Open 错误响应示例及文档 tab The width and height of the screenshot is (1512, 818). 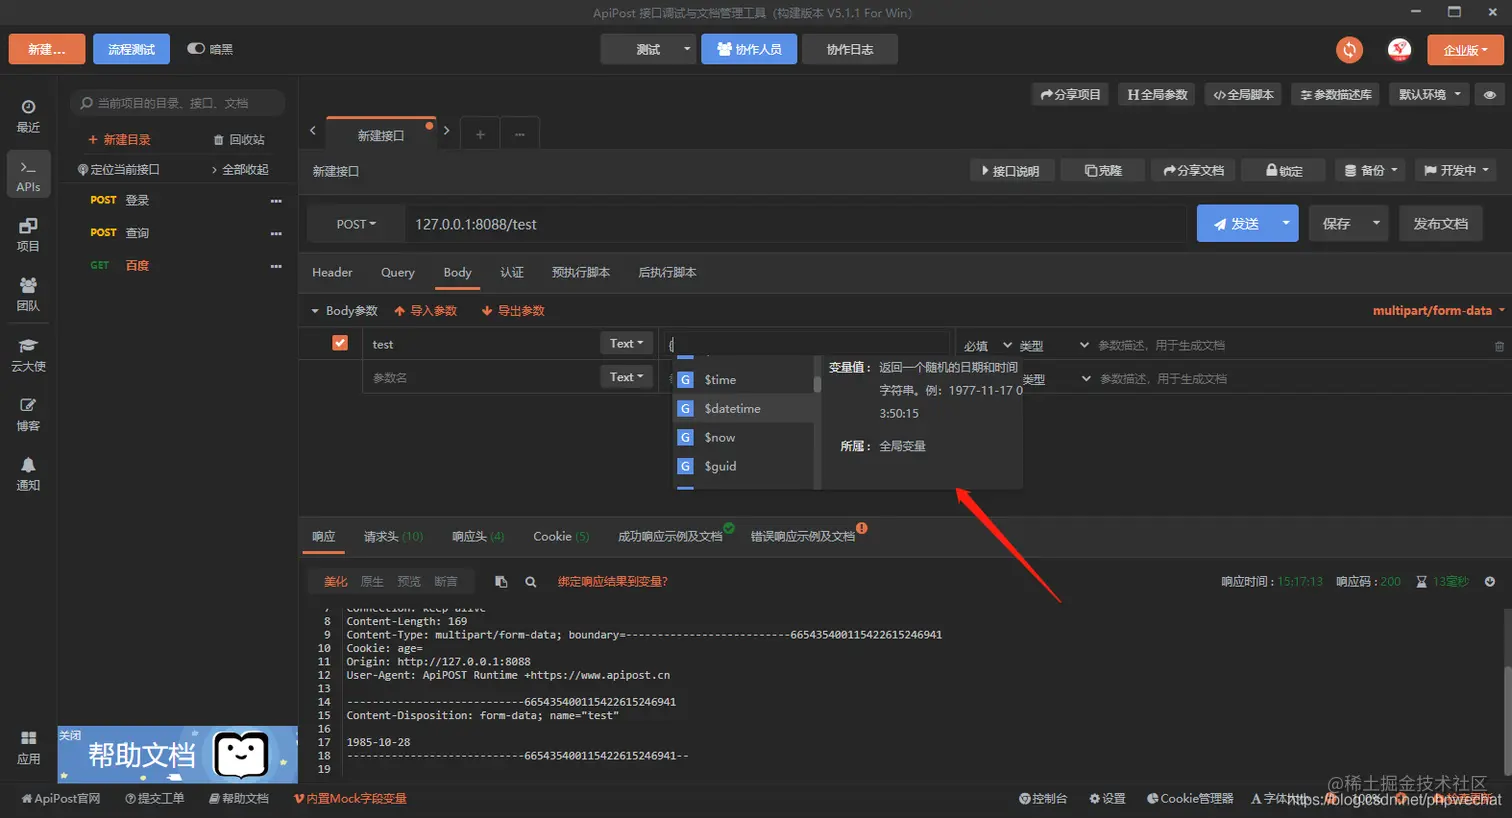point(803,537)
